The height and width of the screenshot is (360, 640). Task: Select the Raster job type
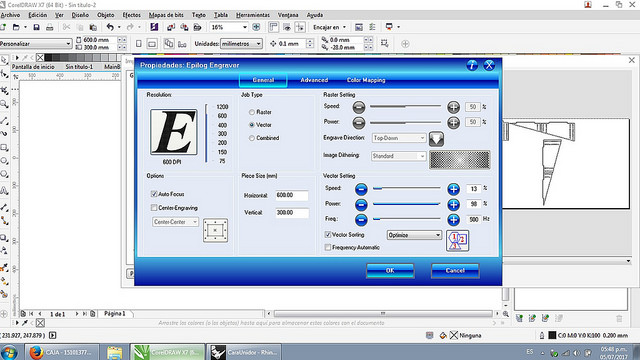pos(252,112)
